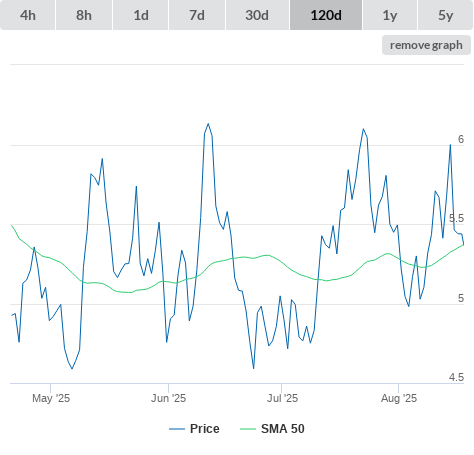
Task: Select the 4h time range tab
Action: point(28,15)
